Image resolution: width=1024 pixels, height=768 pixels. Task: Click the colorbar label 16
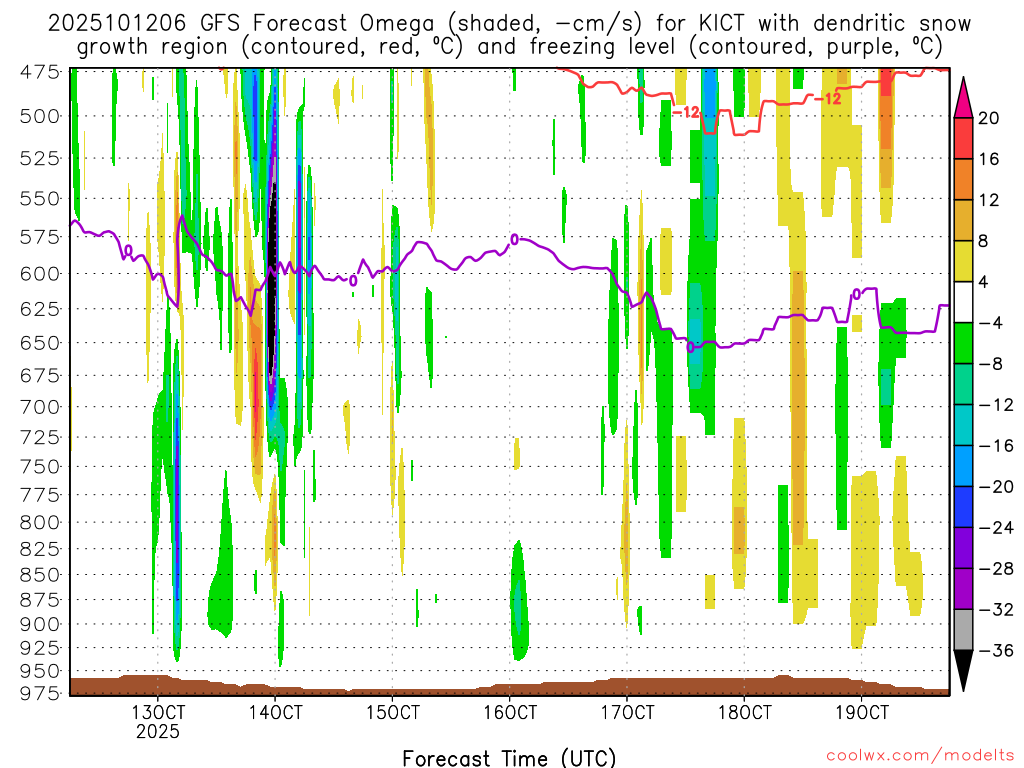pos(989,159)
